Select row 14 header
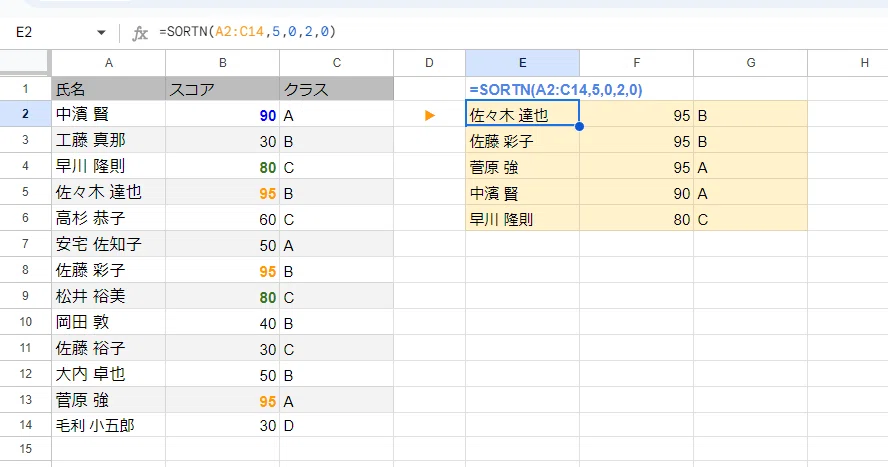Screen dimensions: 888x467 pos(25,425)
